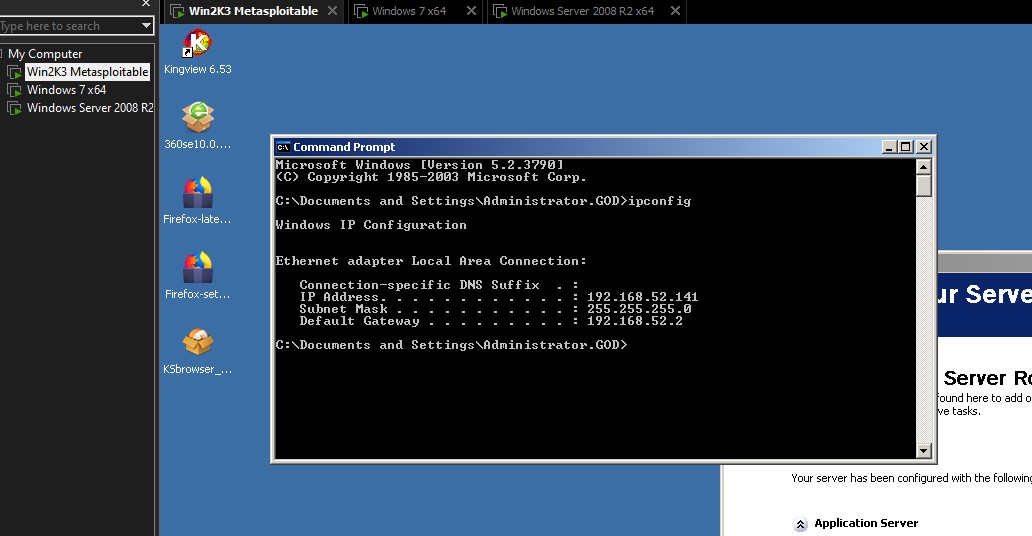Click the Command Prompt scroll down arrow
Image resolution: width=1032 pixels, height=536 pixels.
pyautogui.click(x=923, y=450)
